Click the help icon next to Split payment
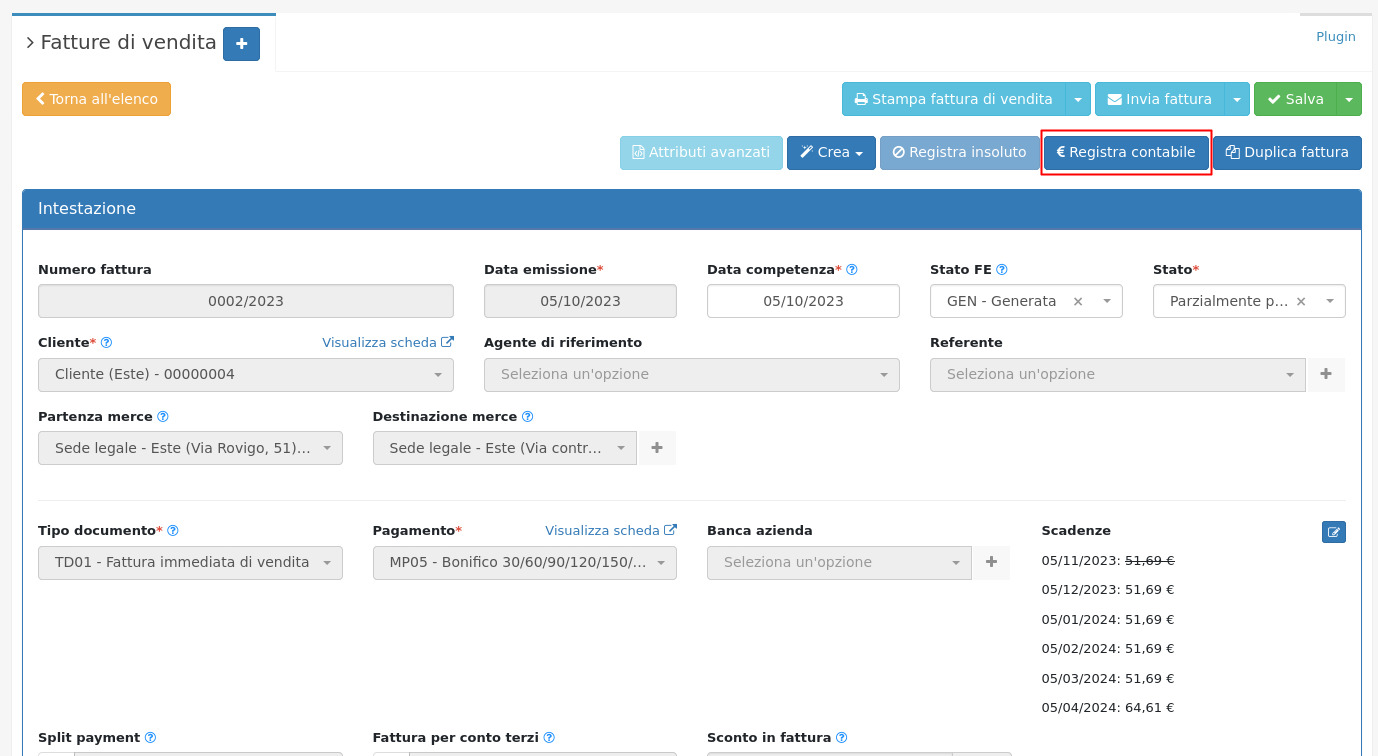 pos(150,738)
